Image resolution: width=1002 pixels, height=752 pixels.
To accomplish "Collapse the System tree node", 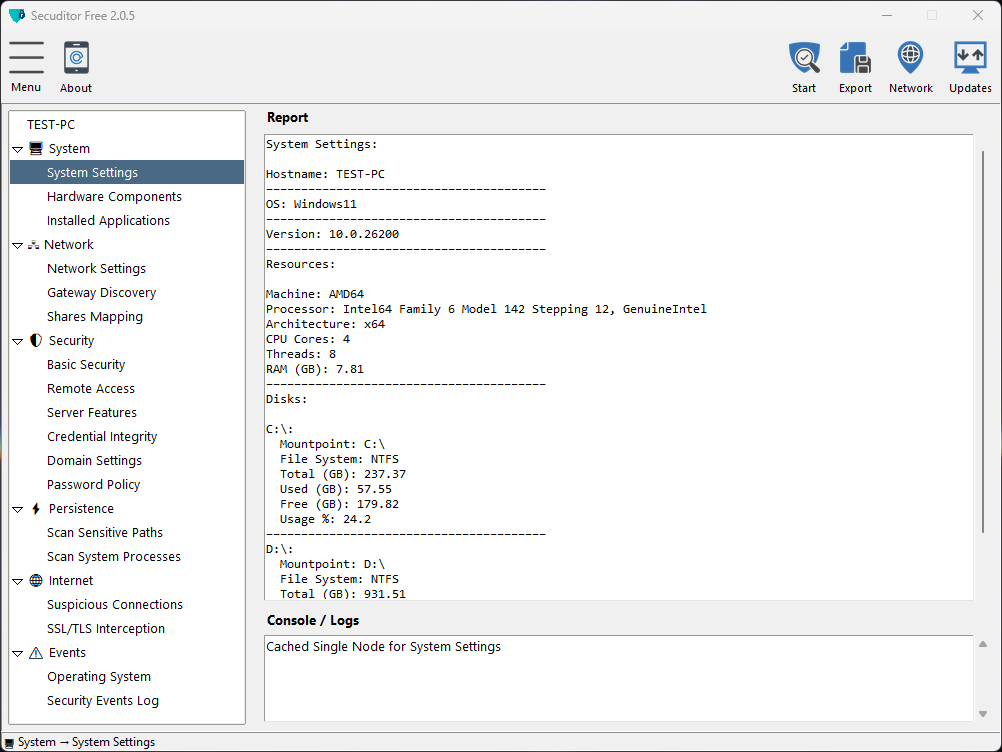I will click(18, 149).
